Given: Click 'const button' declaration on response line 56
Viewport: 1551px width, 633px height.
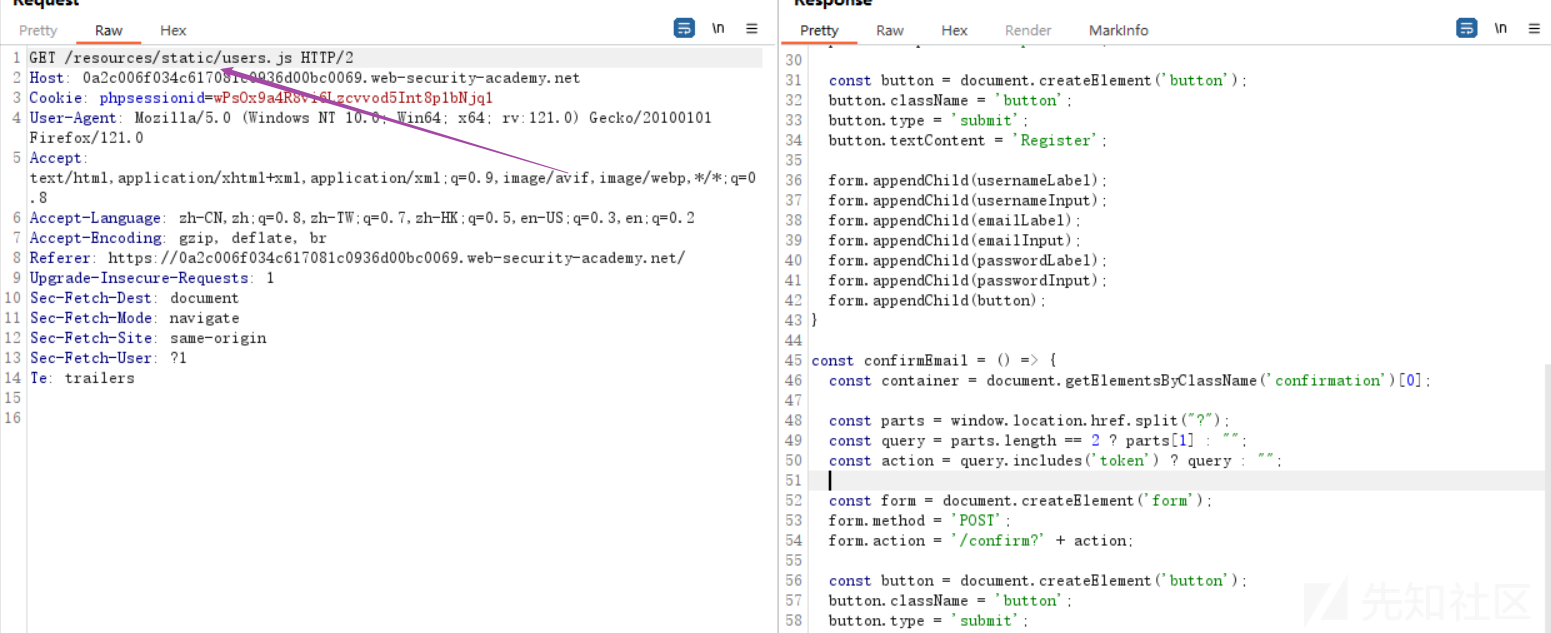Looking at the screenshot, I should pyautogui.click(x=1038, y=580).
